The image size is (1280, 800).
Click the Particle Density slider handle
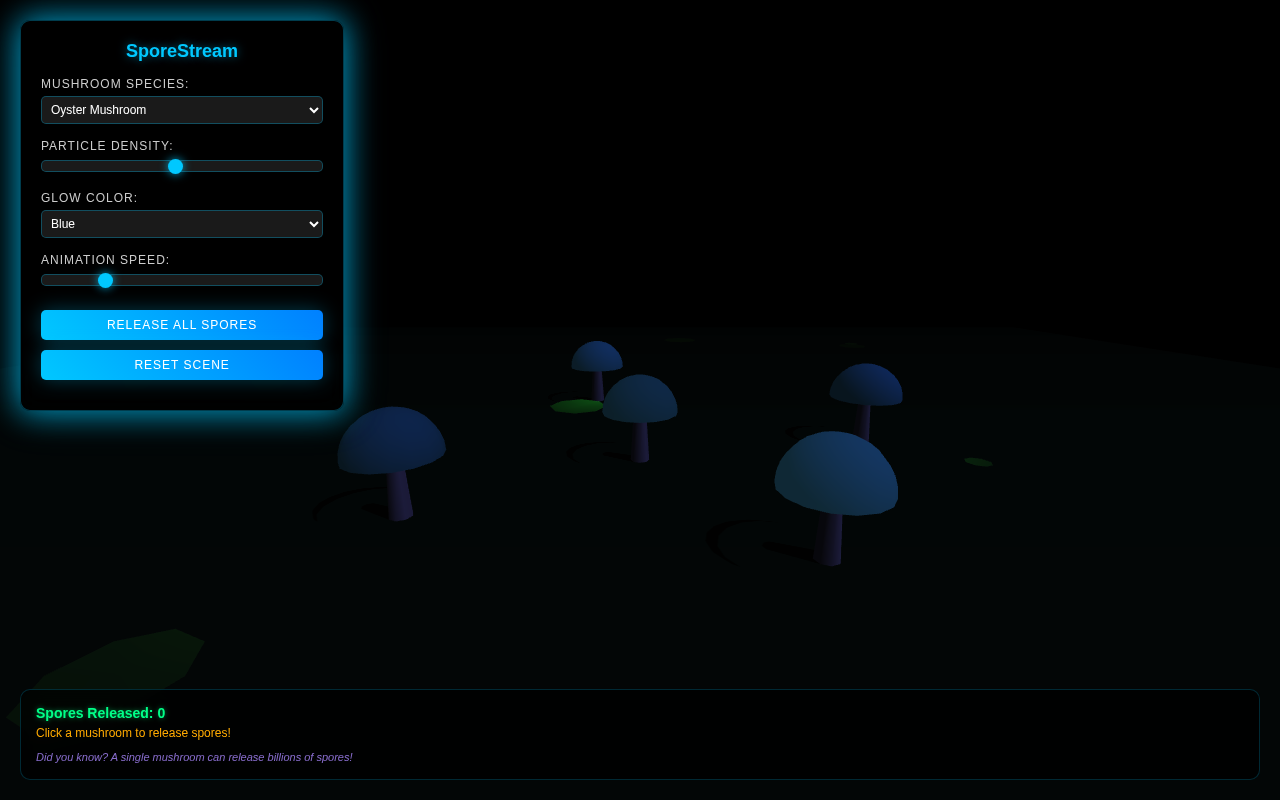pos(176,166)
